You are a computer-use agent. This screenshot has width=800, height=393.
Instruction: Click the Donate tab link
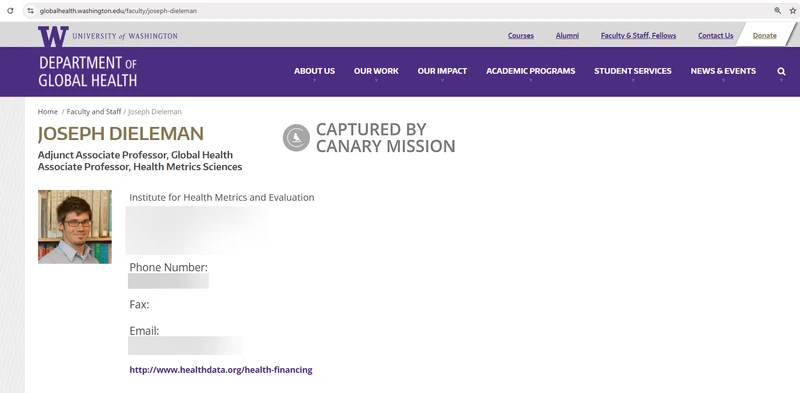click(x=764, y=36)
